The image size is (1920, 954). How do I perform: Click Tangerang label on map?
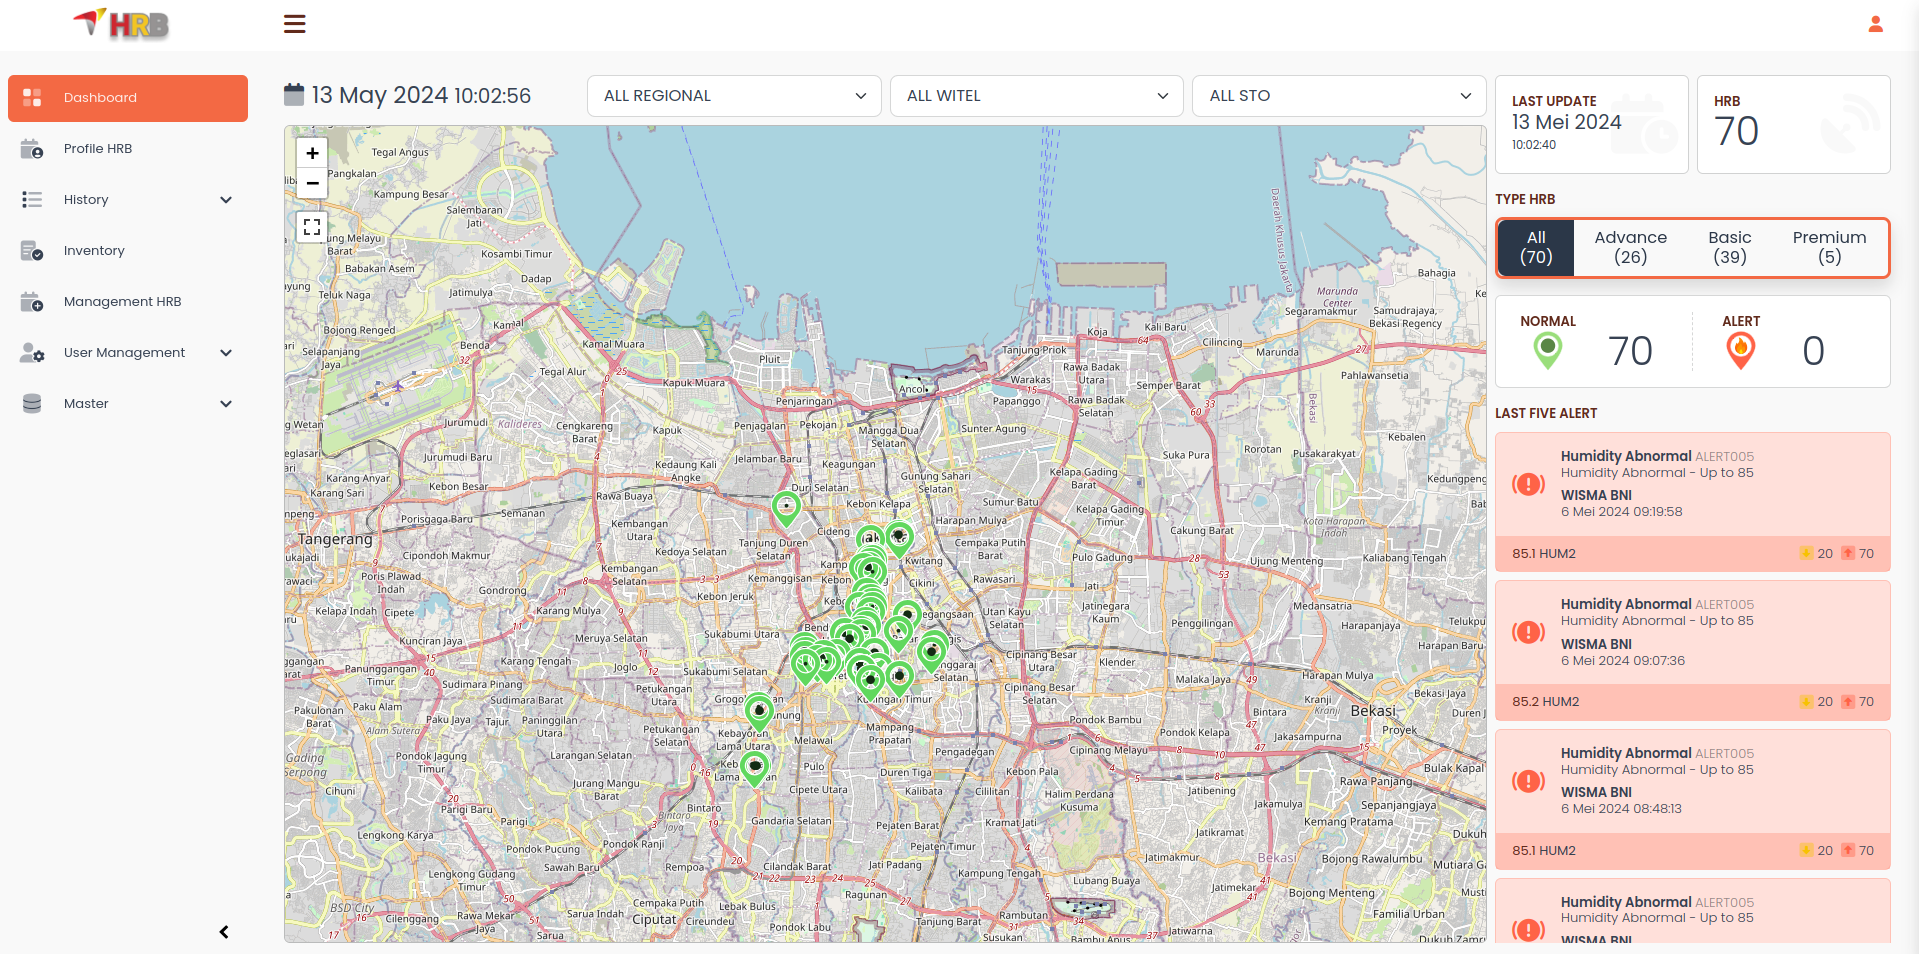pyautogui.click(x=335, y=539)
